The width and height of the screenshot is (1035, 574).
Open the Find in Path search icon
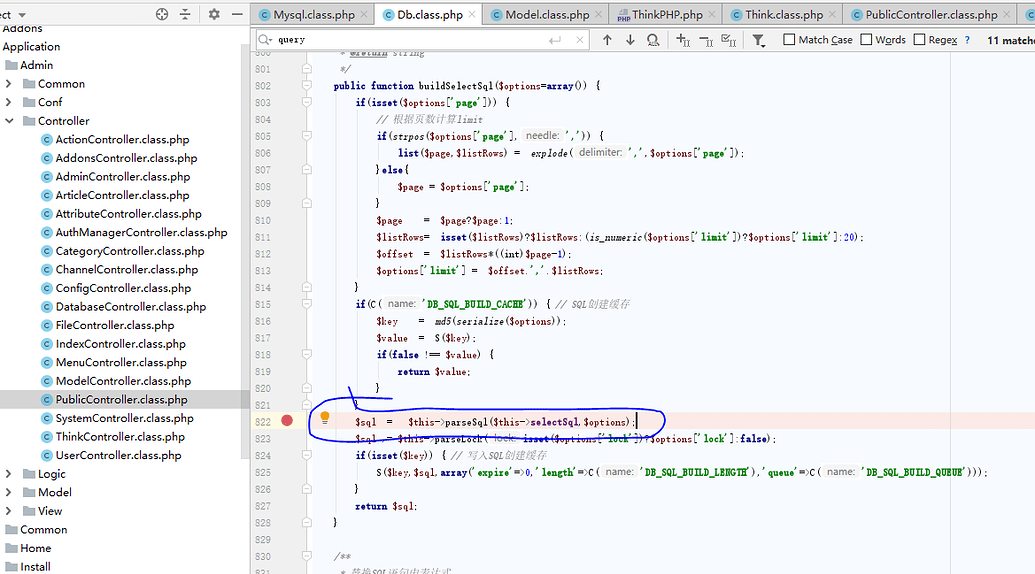coord(653,40)
